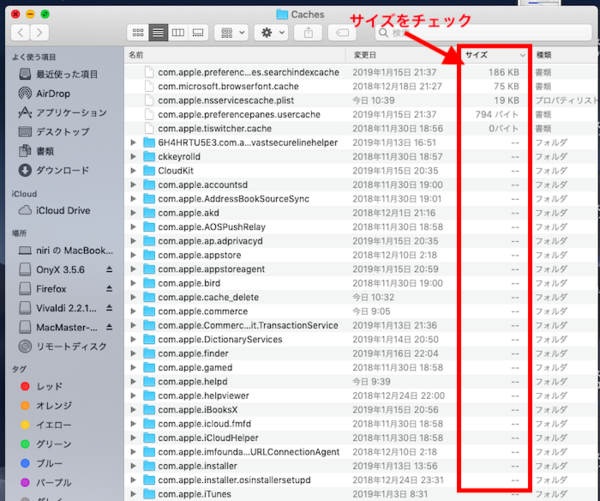Expand the com.apple.finder folder
600x501 pixels.
(x=133, y=353)
